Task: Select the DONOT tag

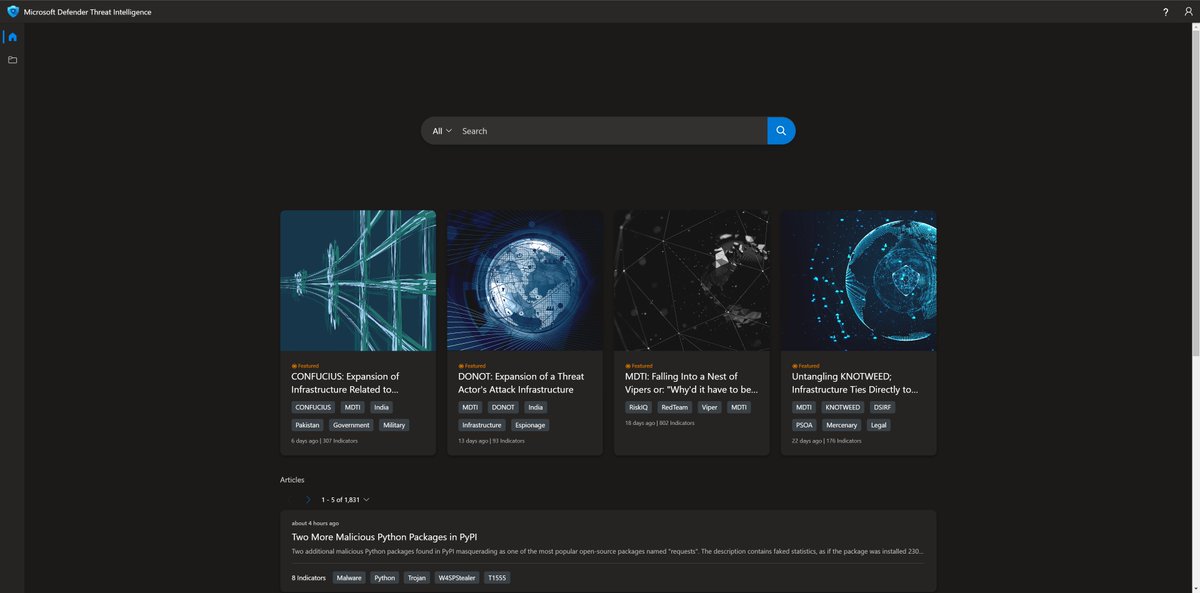Action: [503, 407]
